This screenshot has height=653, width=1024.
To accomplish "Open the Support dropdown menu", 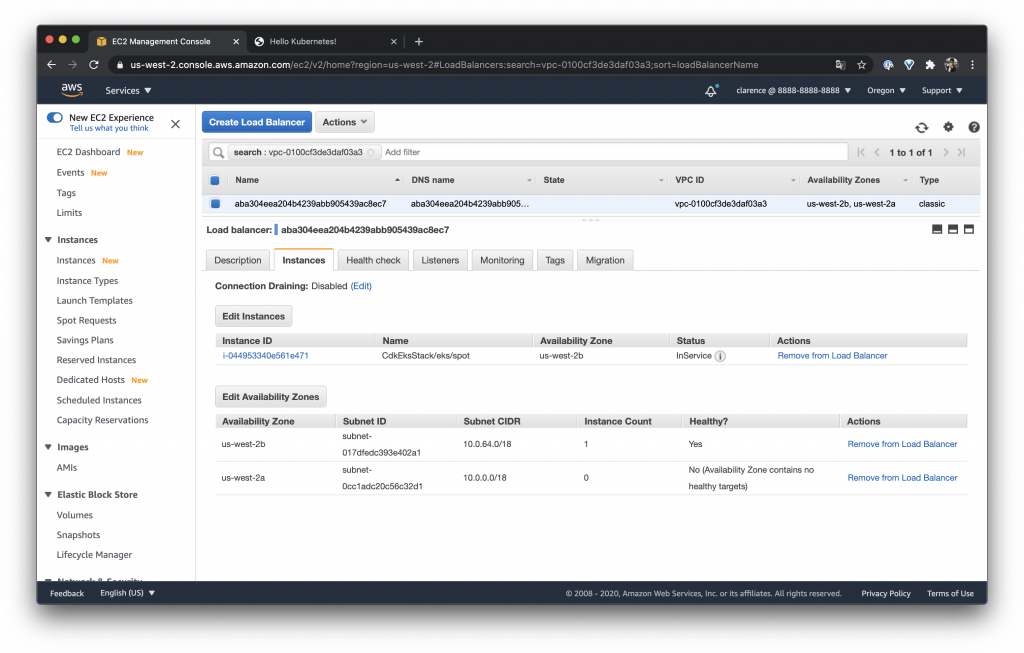I will click(942, 91).
